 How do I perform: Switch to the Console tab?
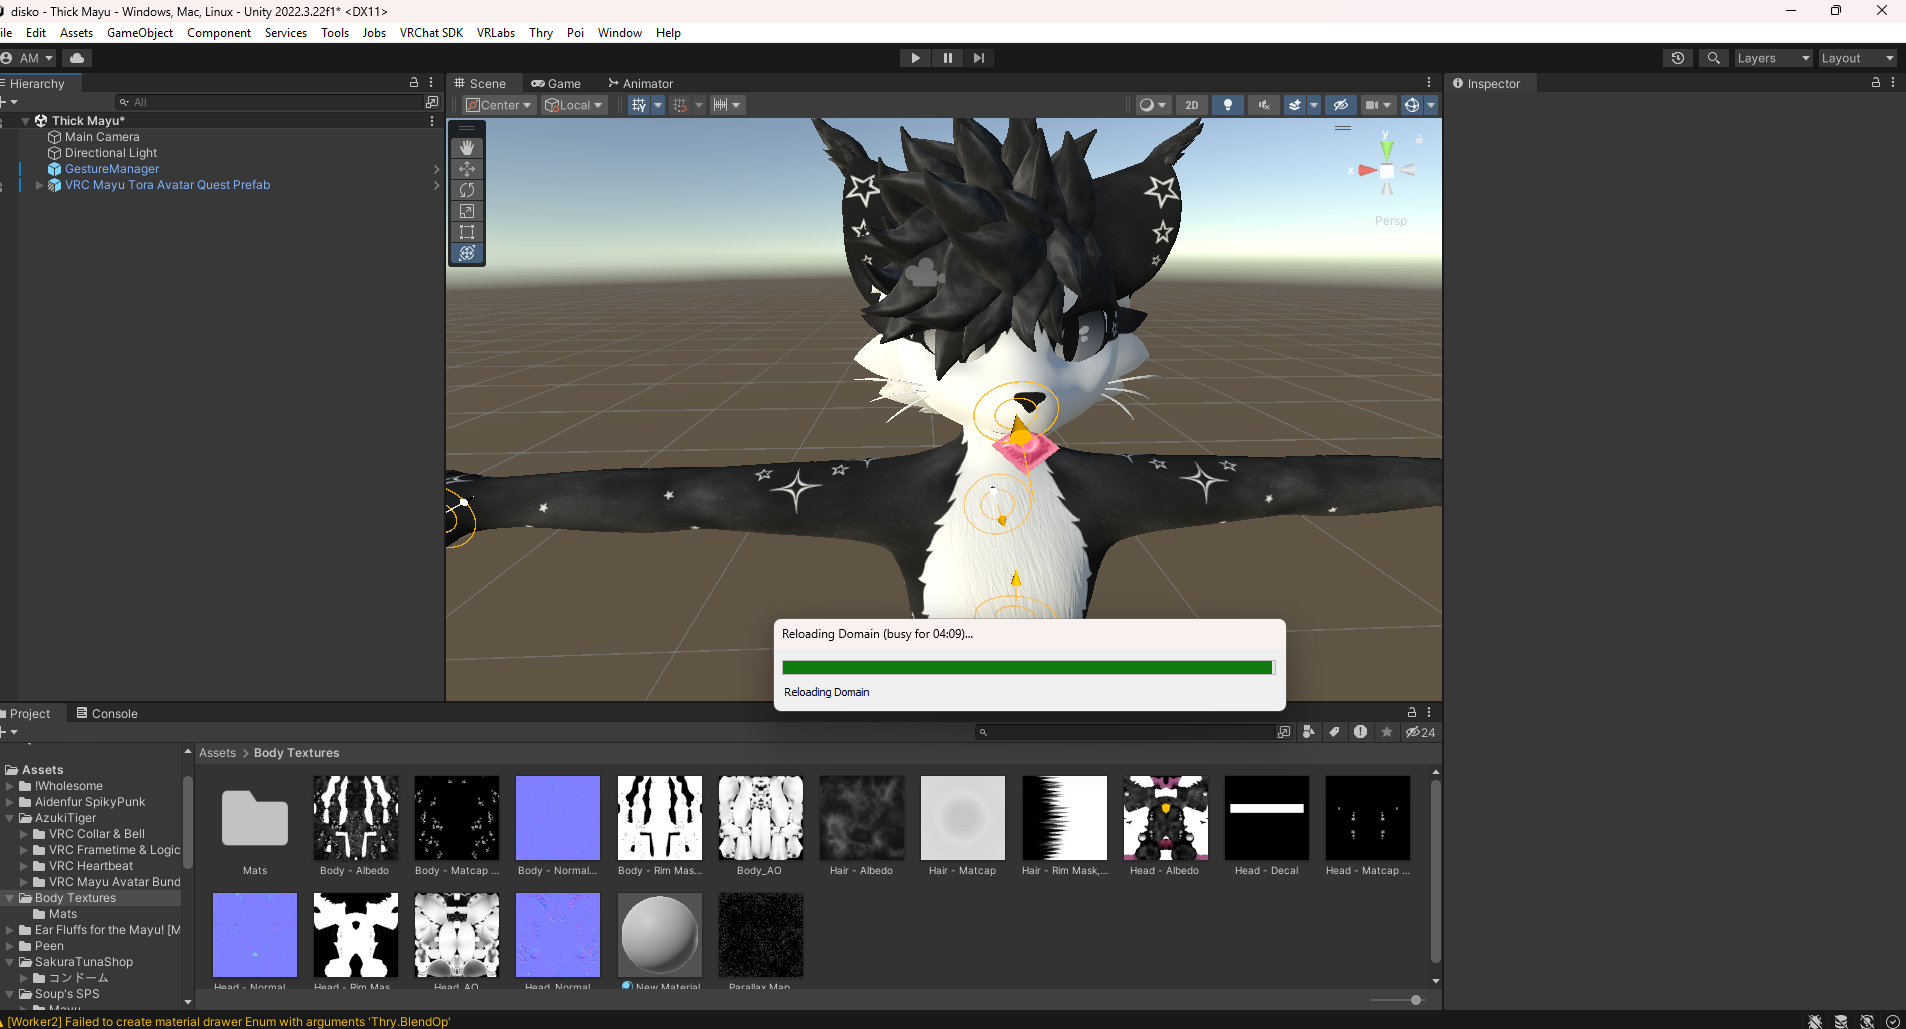[x=107, y=714]
